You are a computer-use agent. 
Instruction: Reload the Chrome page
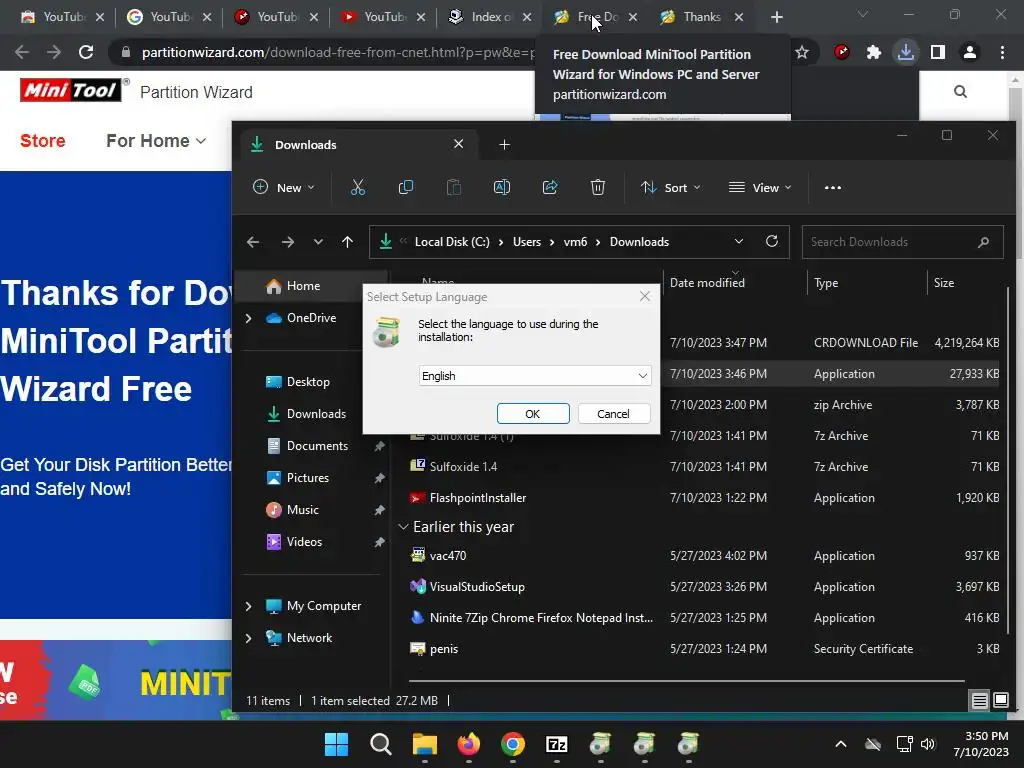pos(86,52)
